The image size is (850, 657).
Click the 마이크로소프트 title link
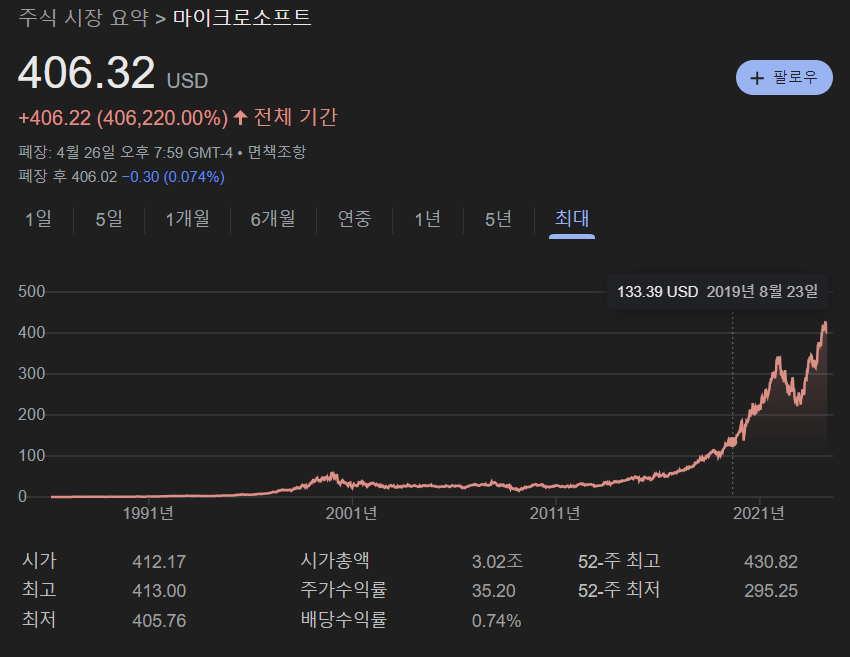click(x=240, y=17)
